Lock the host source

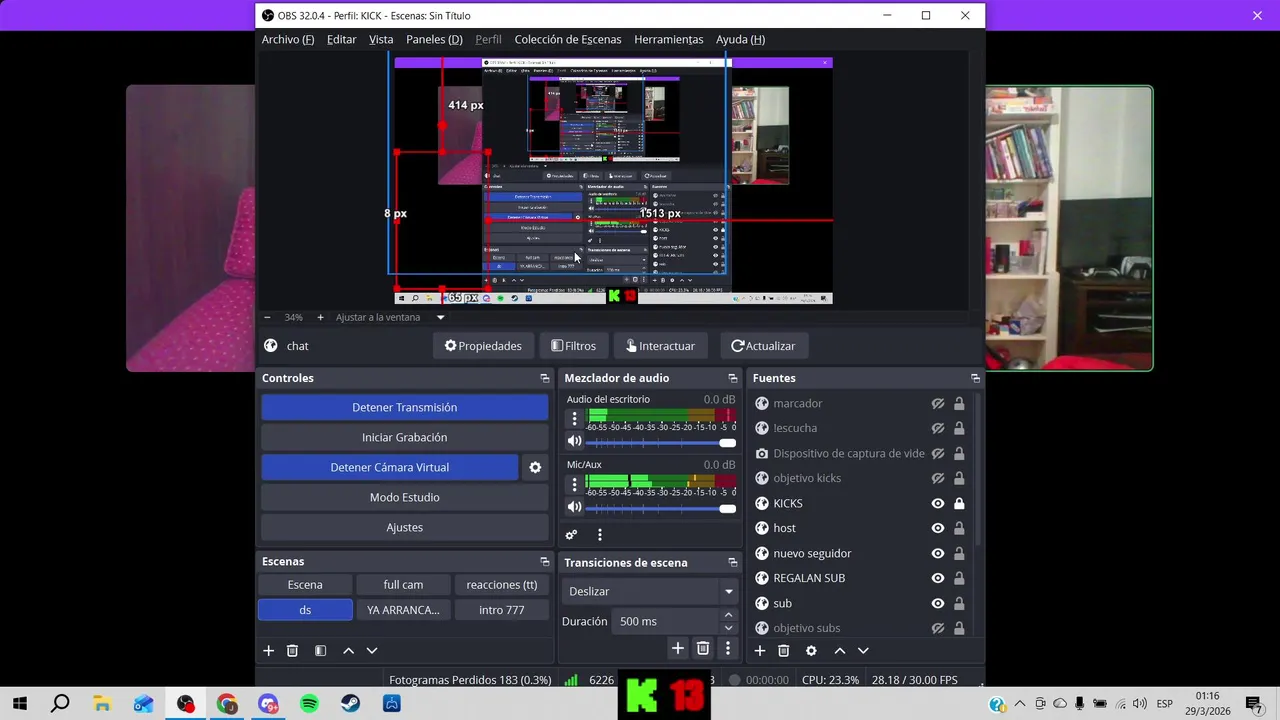click(959, 529)
